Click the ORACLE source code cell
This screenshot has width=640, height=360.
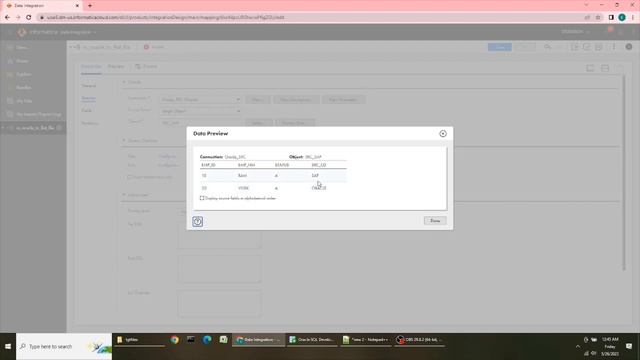point(319,188)
